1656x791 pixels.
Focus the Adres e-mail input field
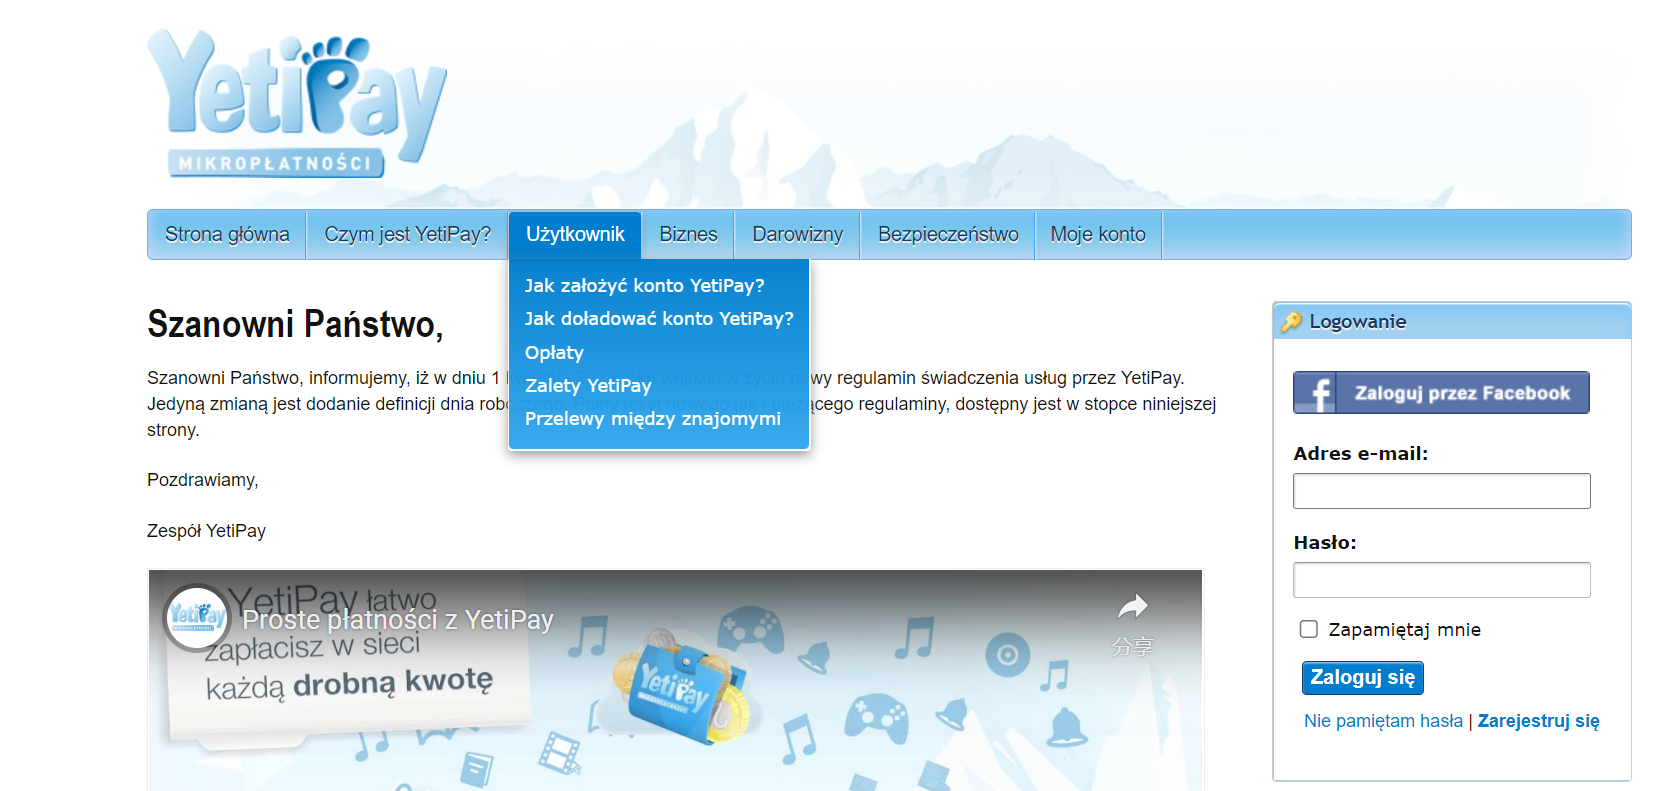click(1441, 491)
